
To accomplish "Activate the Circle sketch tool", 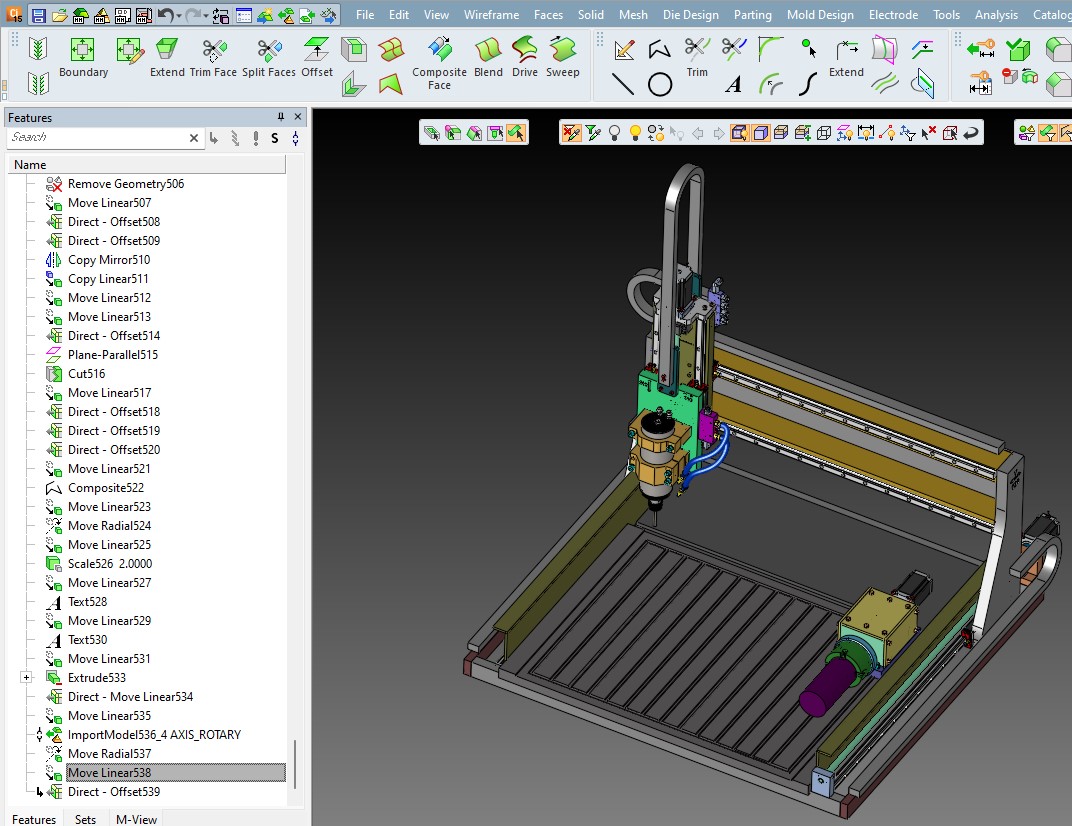I will (x=660, y=85).
